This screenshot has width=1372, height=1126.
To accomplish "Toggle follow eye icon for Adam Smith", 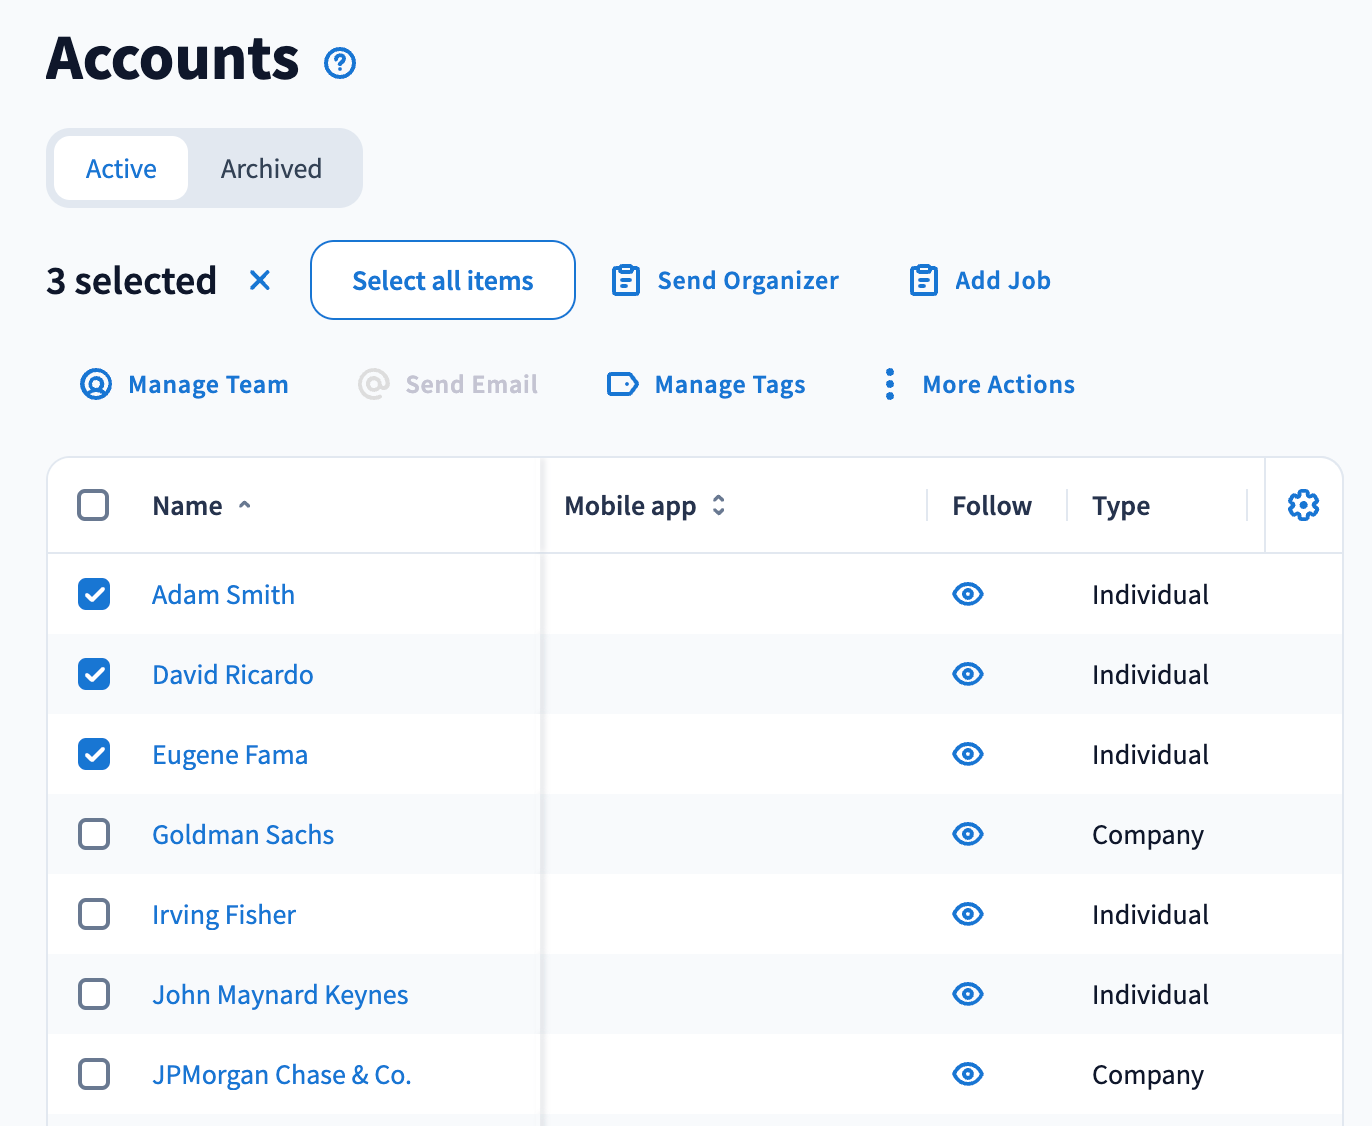I will pyautogui.click(x=967, y=595).
